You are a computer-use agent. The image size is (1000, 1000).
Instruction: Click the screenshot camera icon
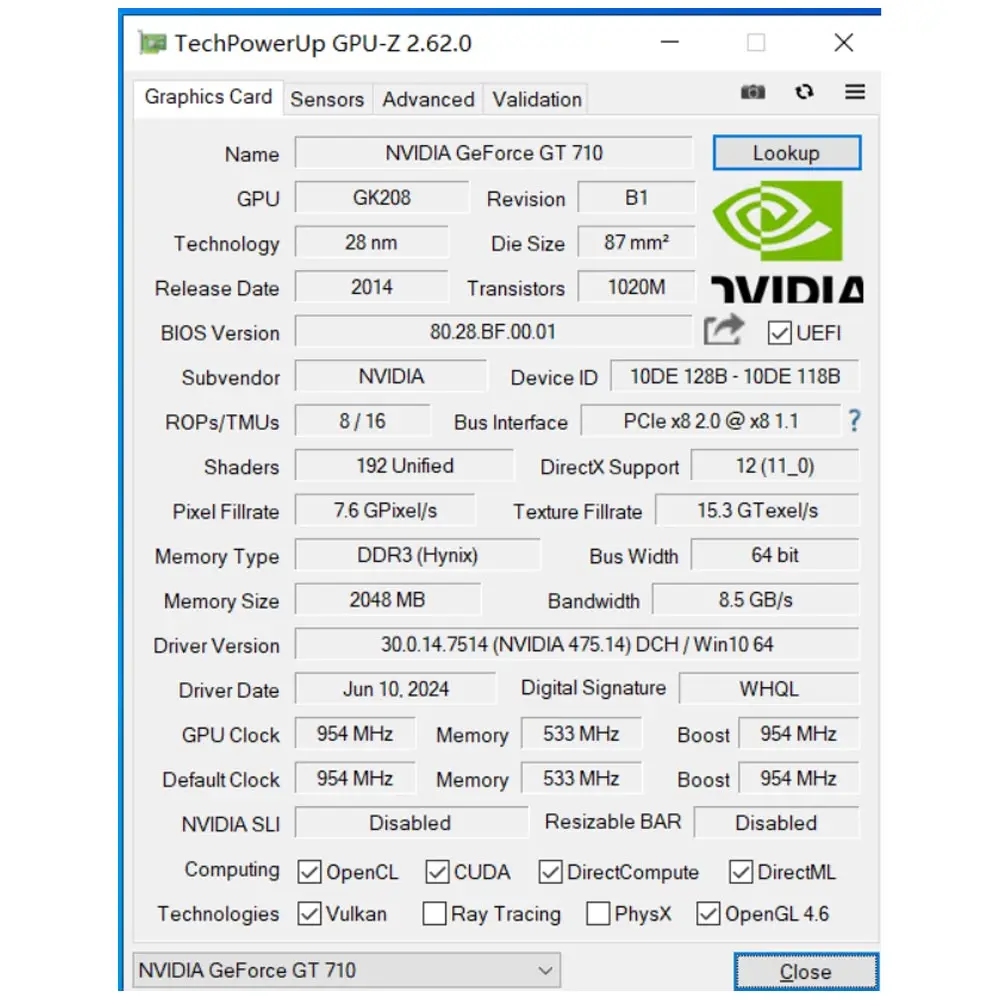pyautogui.click(x=753, y=92)
